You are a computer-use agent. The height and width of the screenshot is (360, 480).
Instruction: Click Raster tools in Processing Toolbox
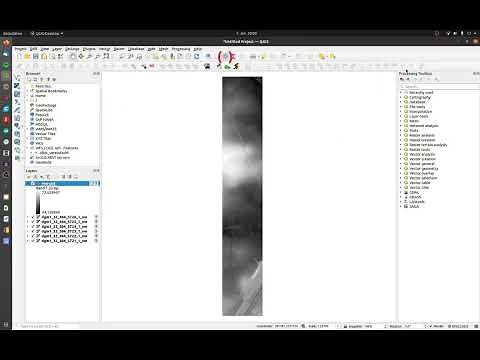(x=420, y=150)
